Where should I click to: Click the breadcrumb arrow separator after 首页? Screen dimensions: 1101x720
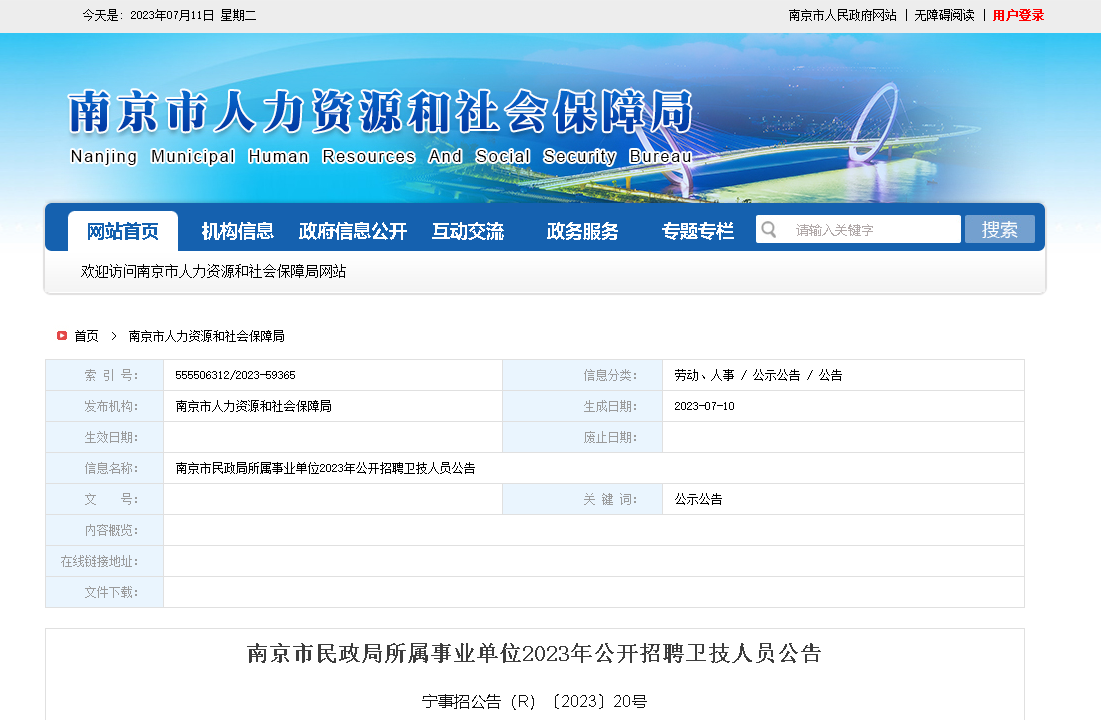[114, 336]
